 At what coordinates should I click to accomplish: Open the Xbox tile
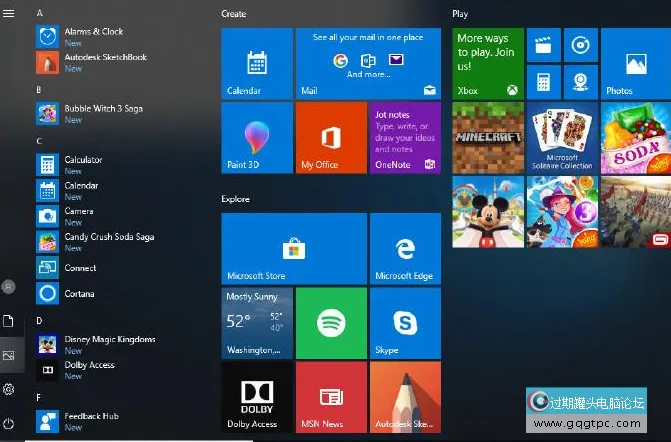(488, 64)
